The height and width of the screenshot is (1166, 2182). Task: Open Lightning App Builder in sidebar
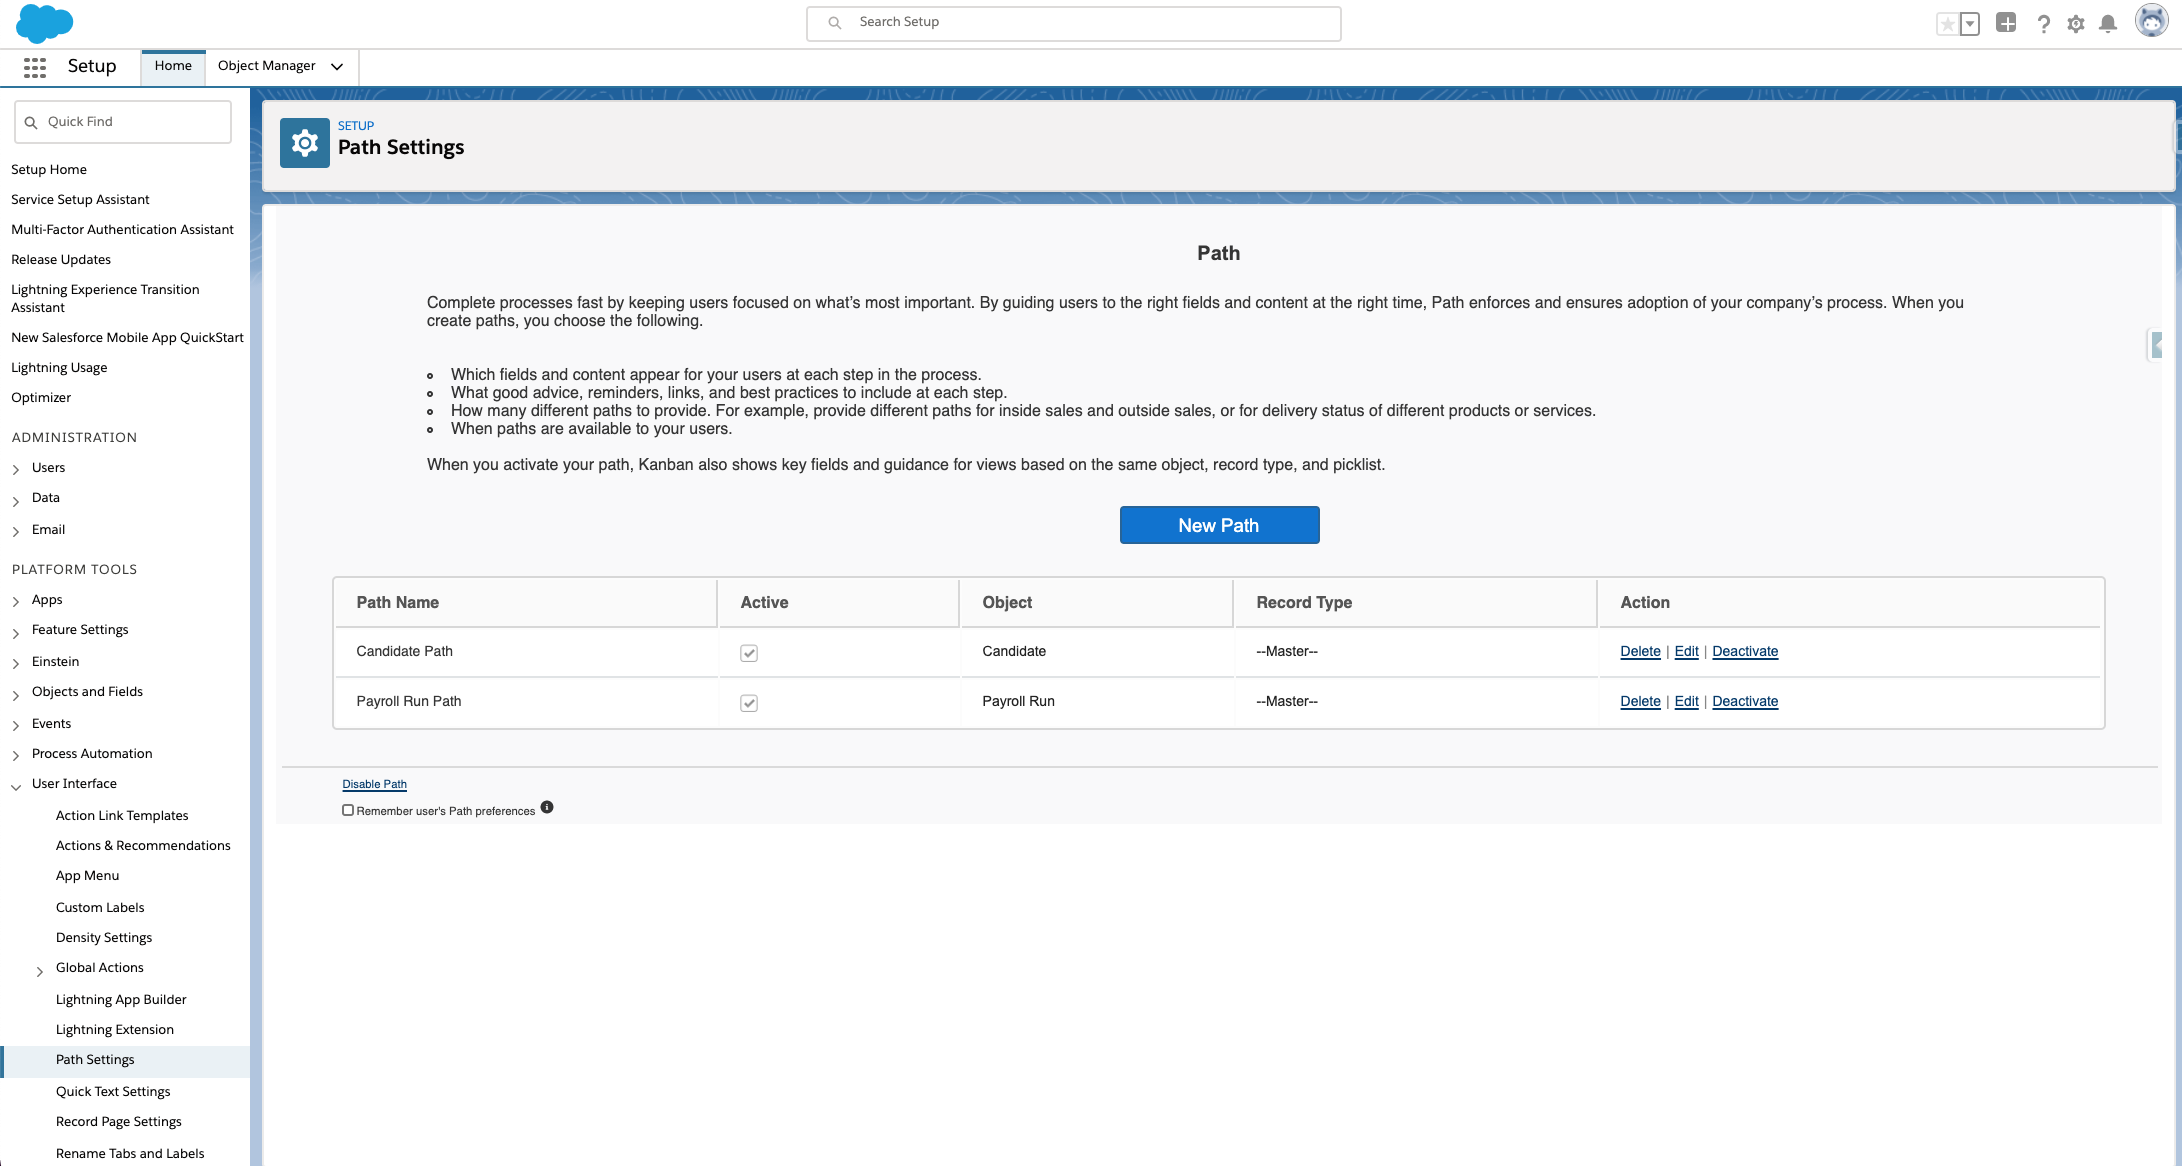tap(121, 999)
